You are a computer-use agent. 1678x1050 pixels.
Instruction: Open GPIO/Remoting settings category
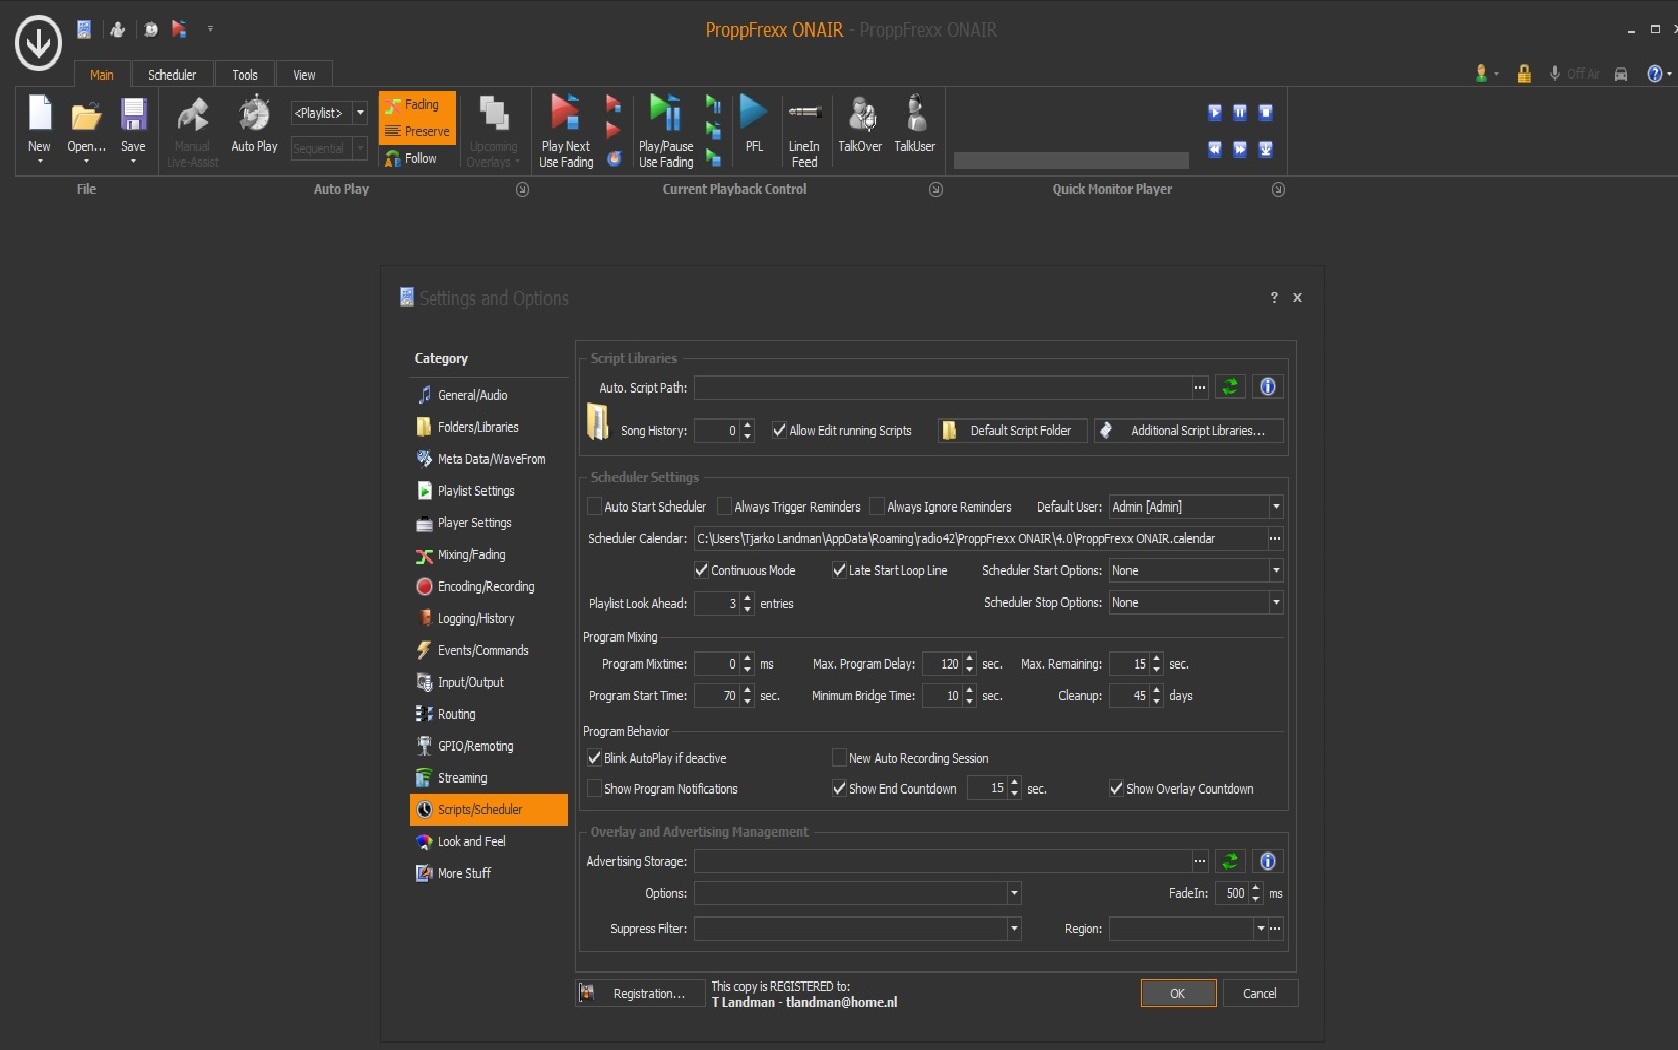[x=489, y=746]
